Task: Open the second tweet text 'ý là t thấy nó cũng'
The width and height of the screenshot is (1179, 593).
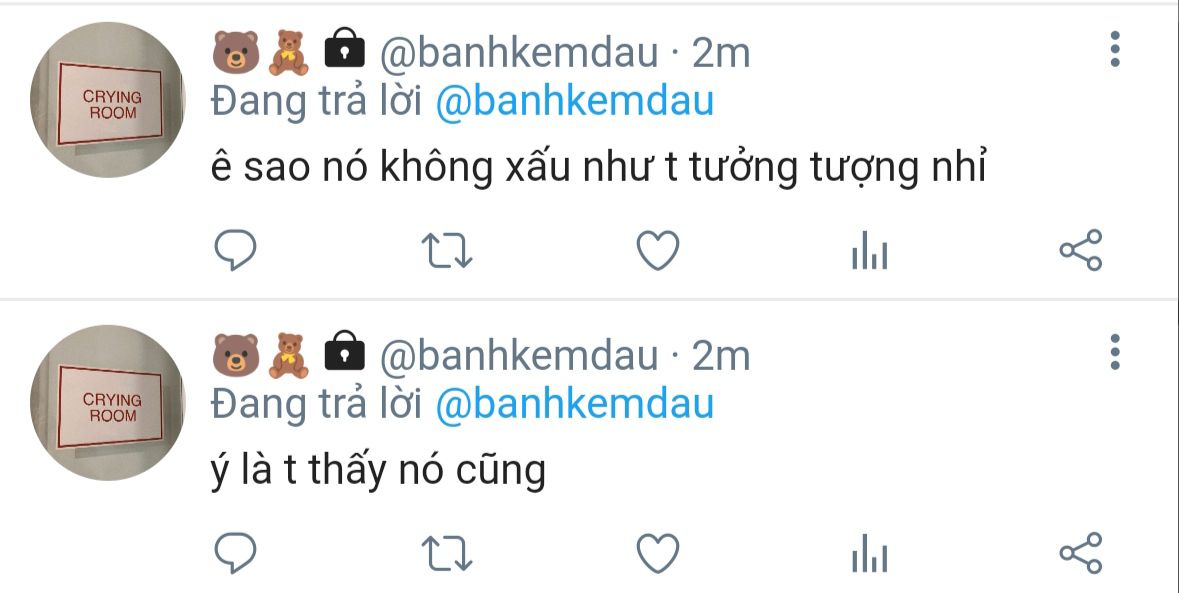Action: [x=378, y=472]
